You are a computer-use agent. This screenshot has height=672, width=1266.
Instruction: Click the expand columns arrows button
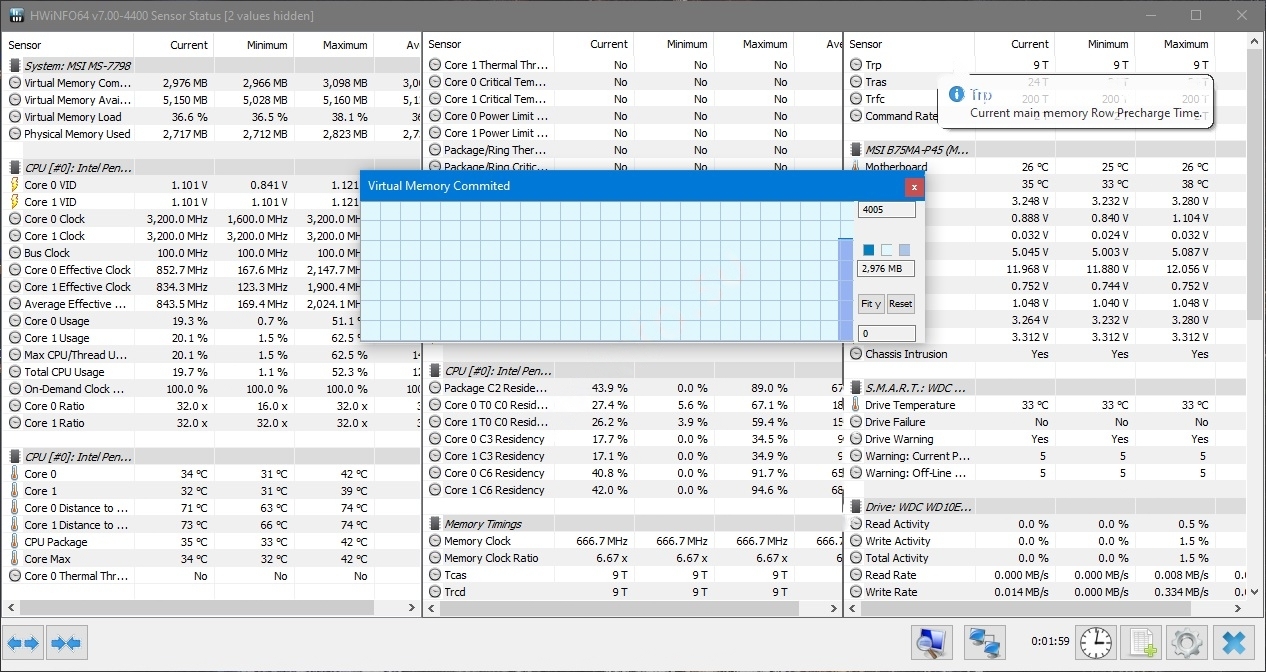click(23, 642)
